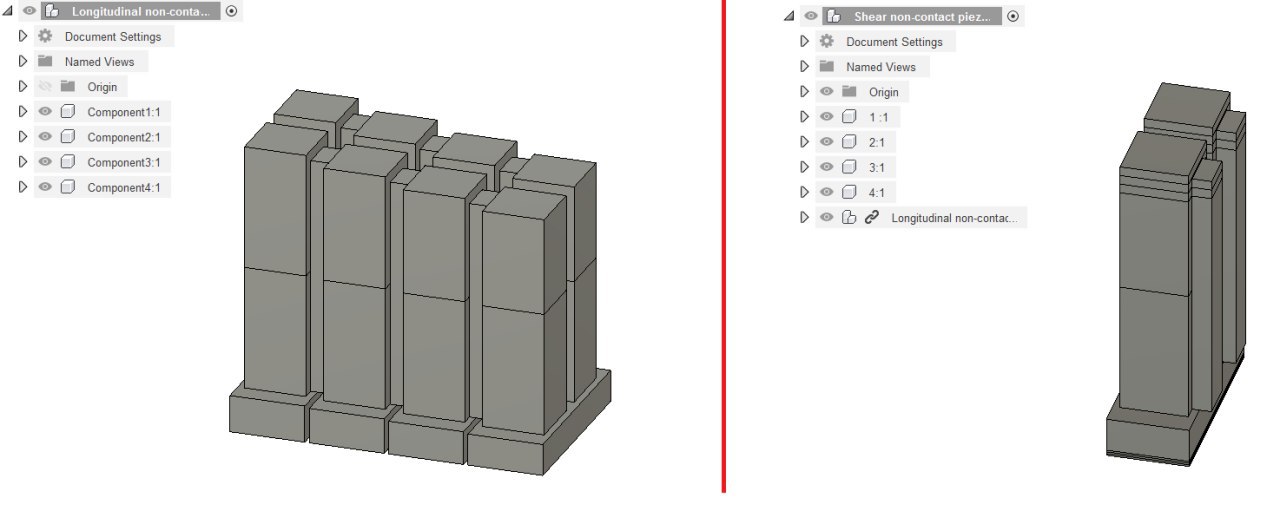This screenshot has height=524, width=1280.
Task: Expand the 4:1 component node
Action: (x=804, y=192)
